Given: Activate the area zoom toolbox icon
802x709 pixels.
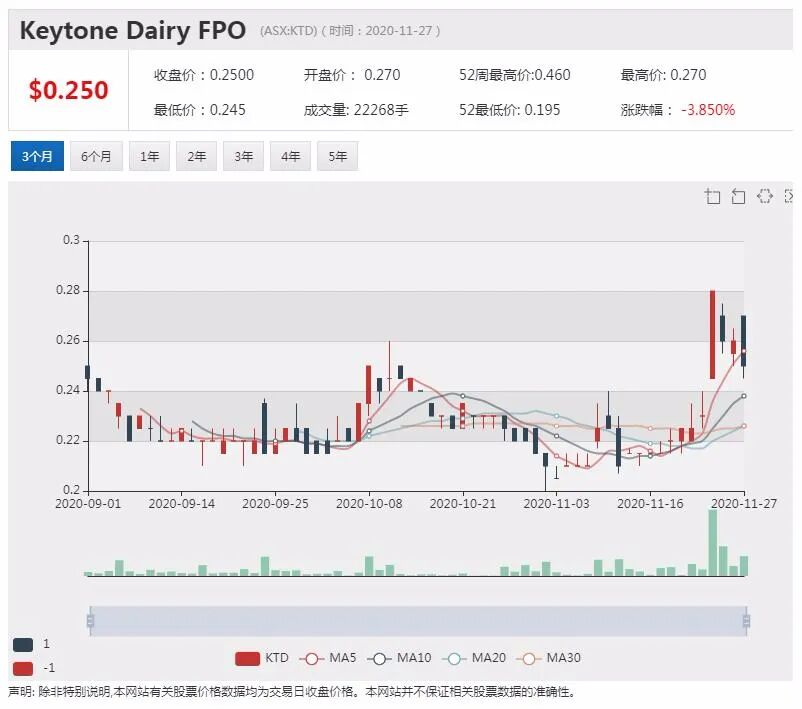Looking at the screenshot, I should tap(712, 196).
